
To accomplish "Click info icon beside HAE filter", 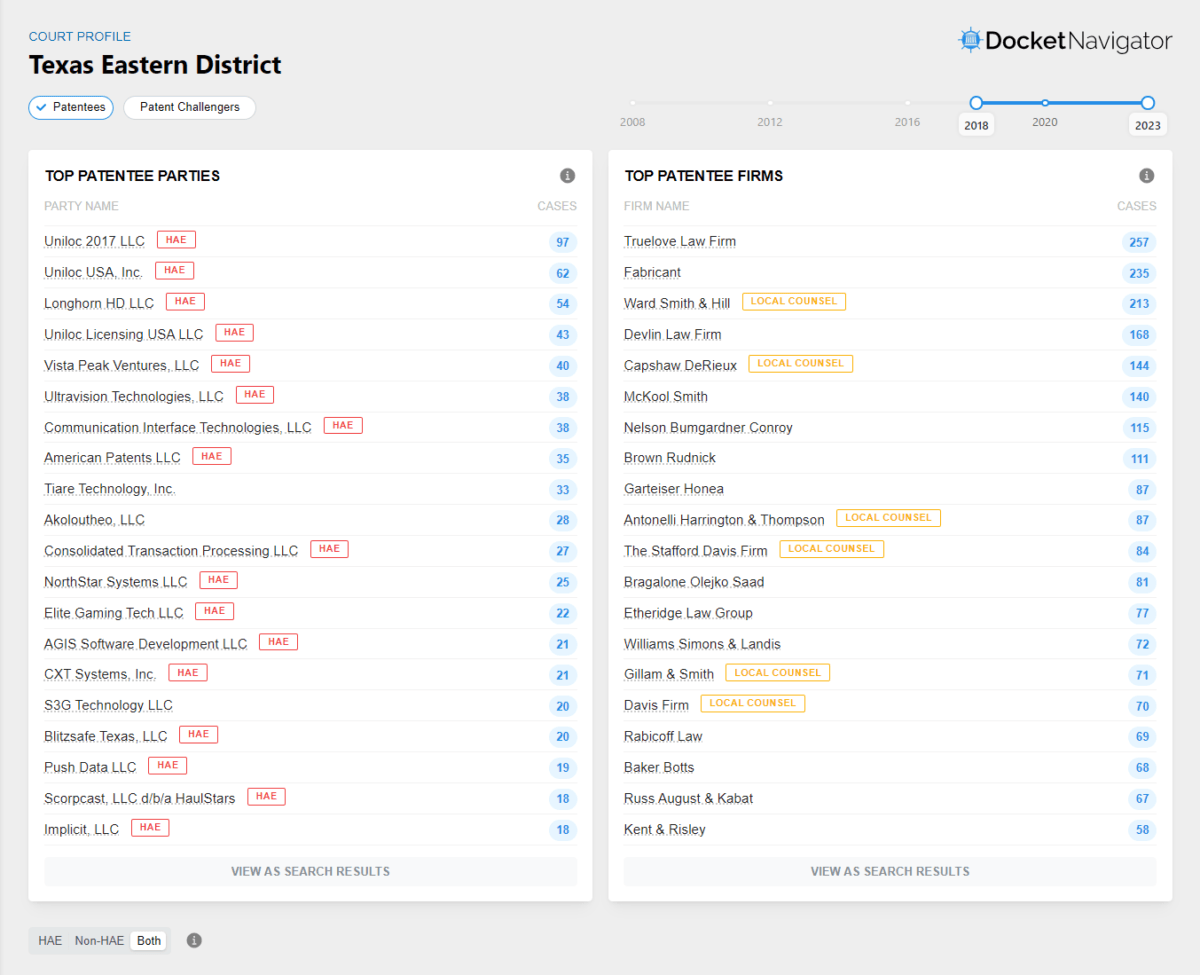I will pos(194,940).
